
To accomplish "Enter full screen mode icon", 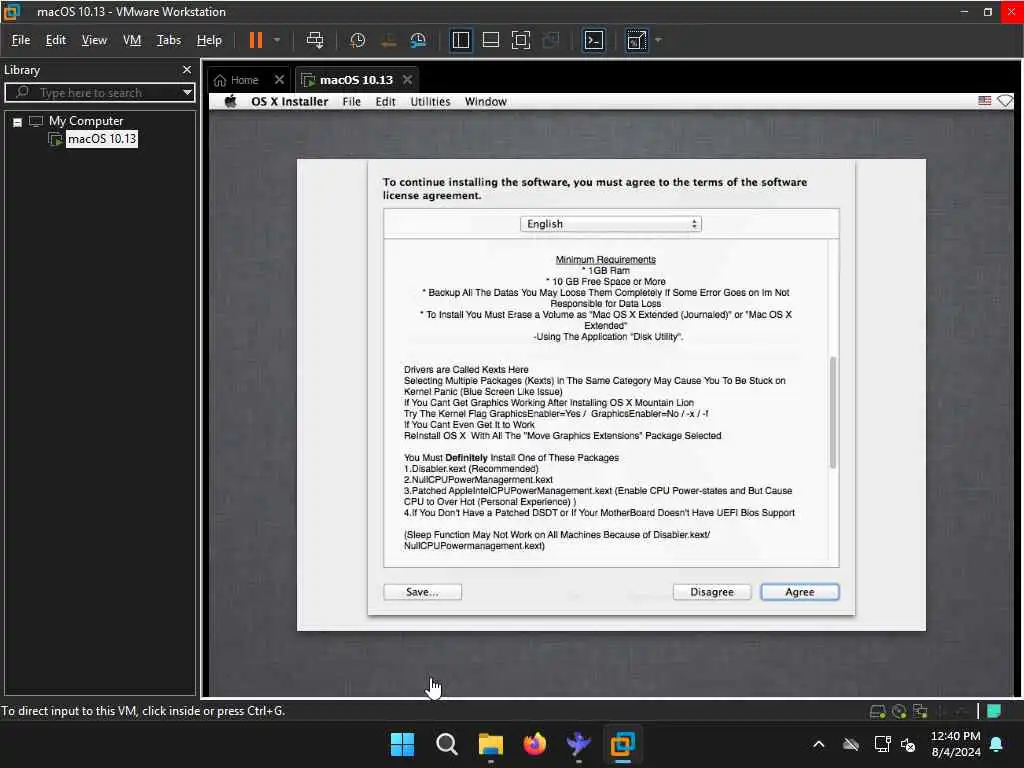I will click(520, 40).
